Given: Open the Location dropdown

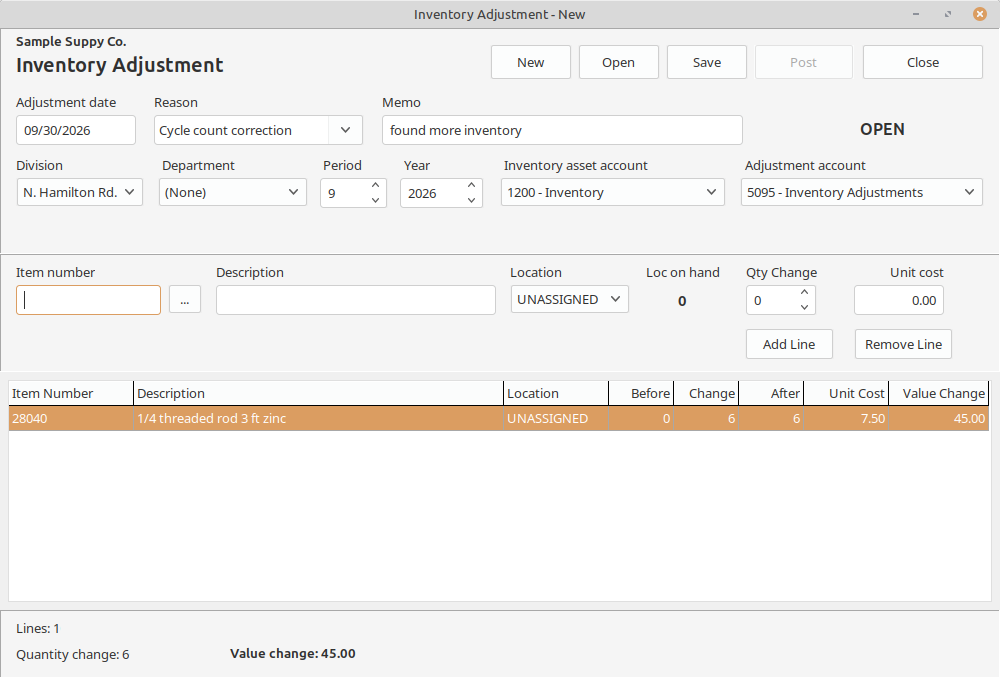Looking at the screenshot, I should (x=570, y=299).
